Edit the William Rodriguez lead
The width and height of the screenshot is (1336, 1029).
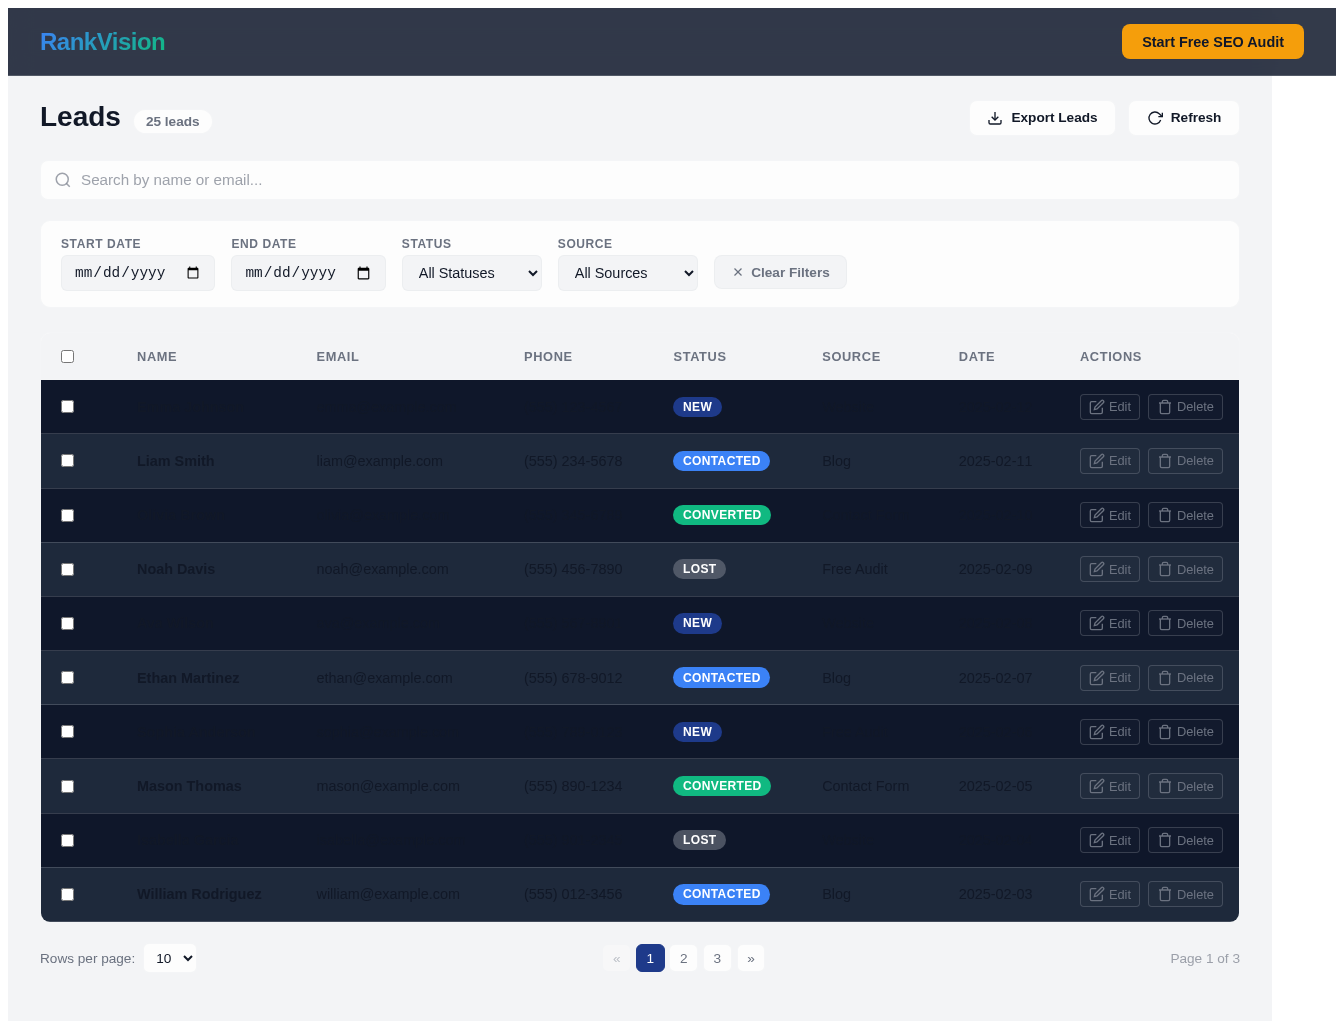coord(1110,894)
